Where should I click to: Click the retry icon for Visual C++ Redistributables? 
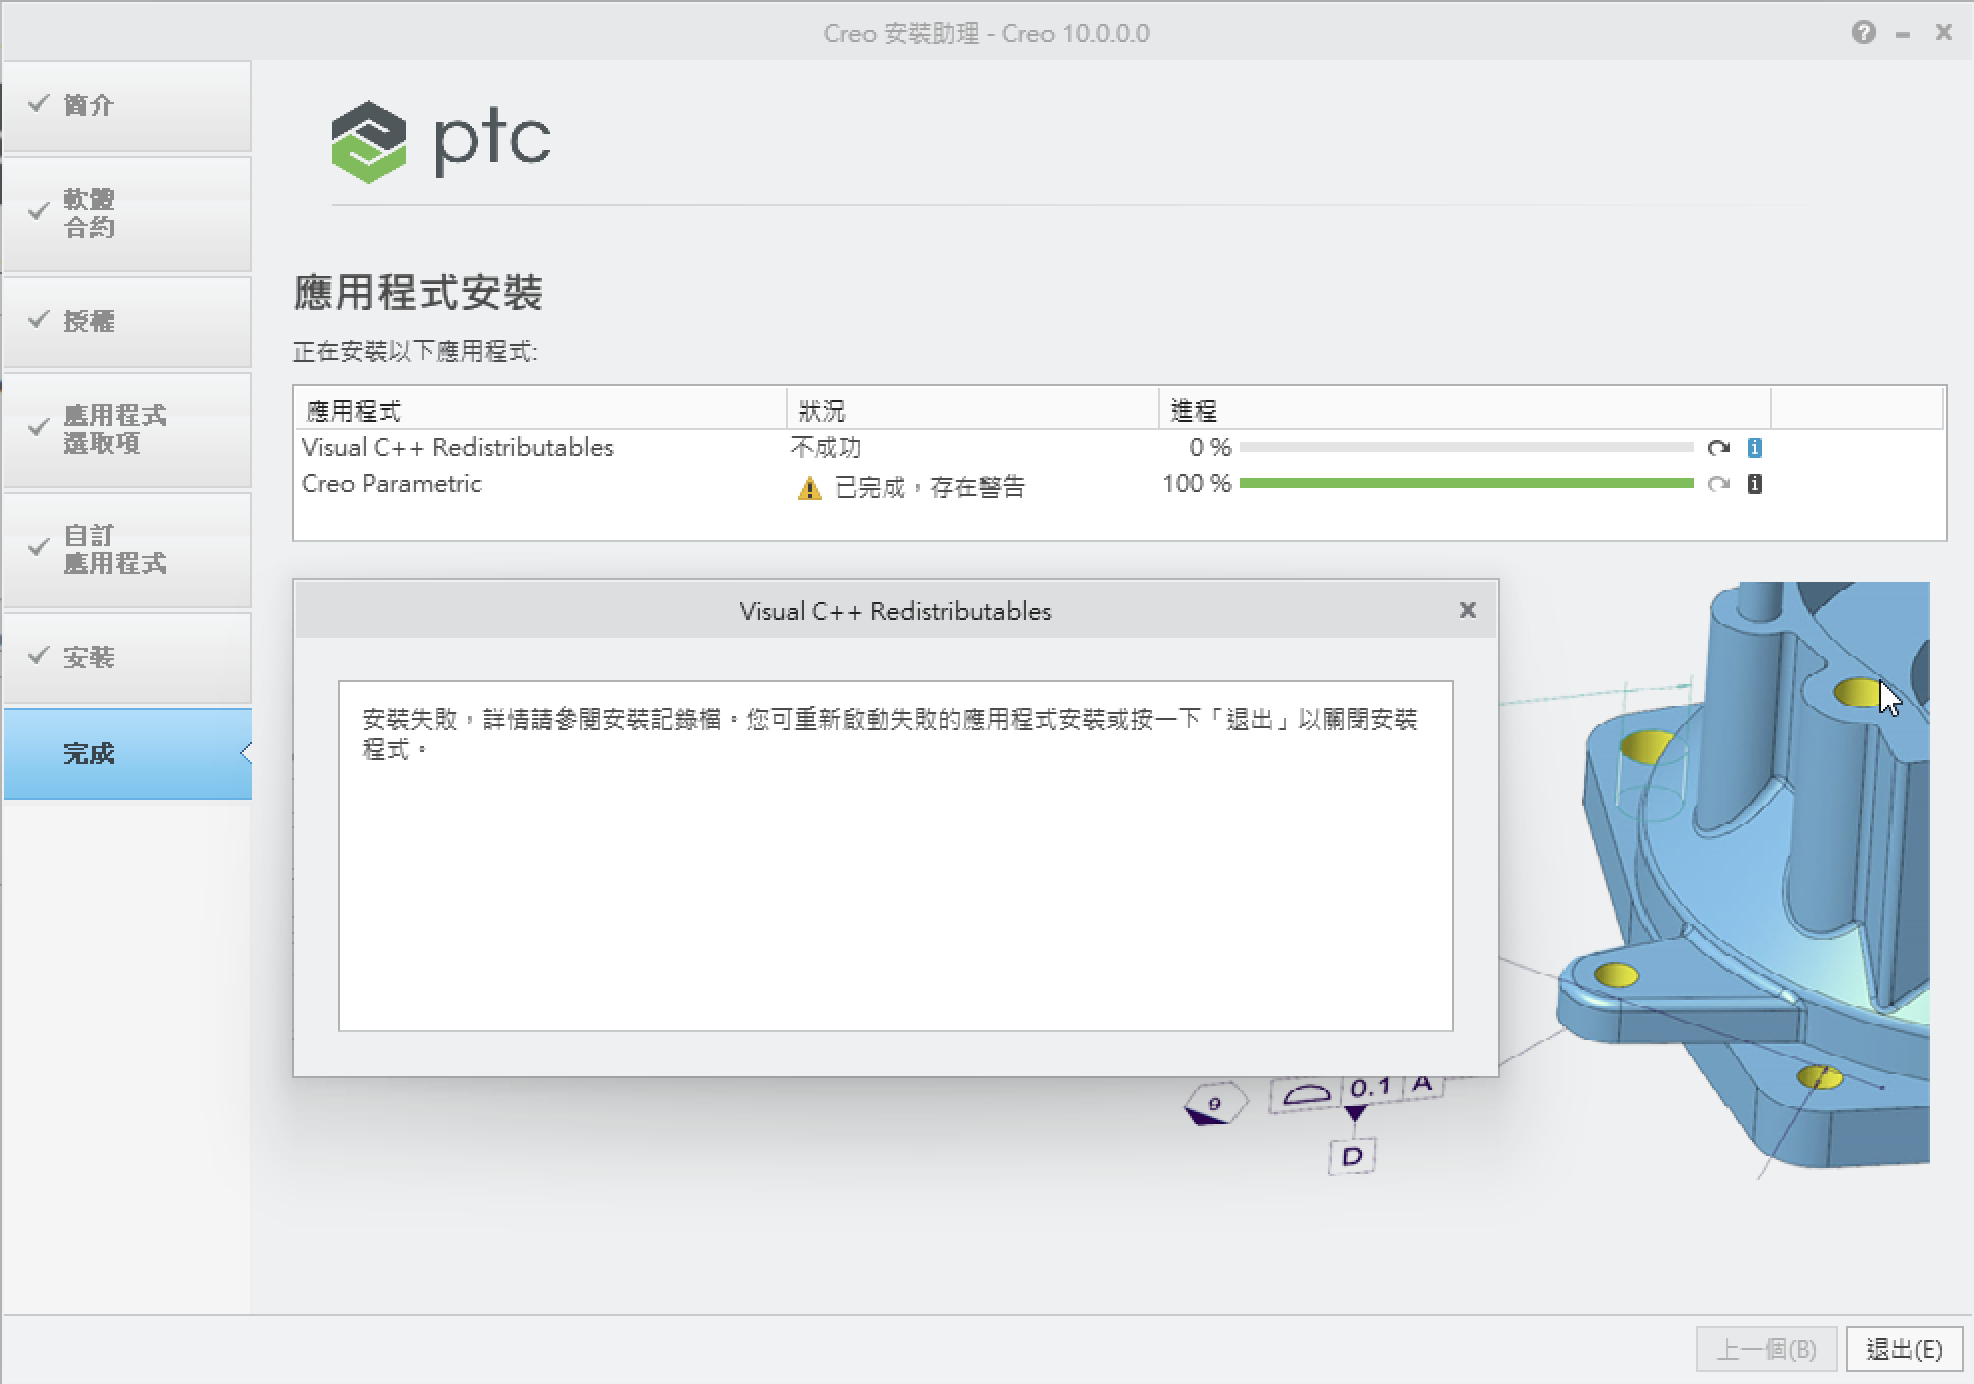pos(1719,447)
